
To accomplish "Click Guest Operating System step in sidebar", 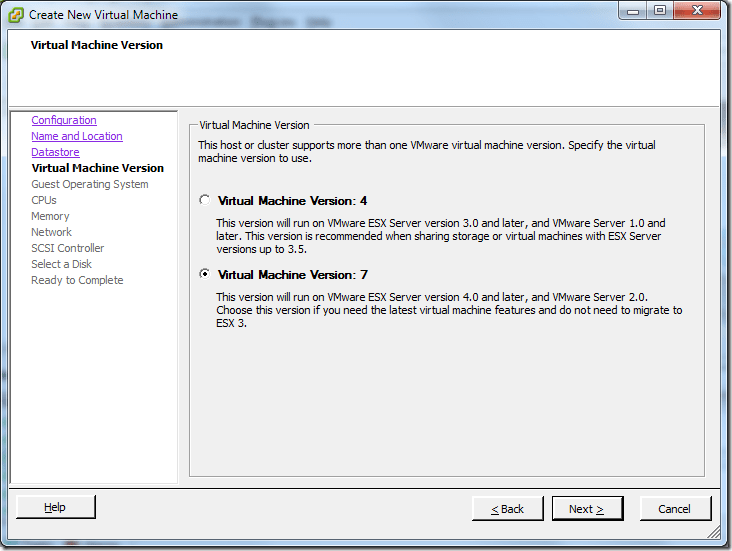I will coord(90,184).
